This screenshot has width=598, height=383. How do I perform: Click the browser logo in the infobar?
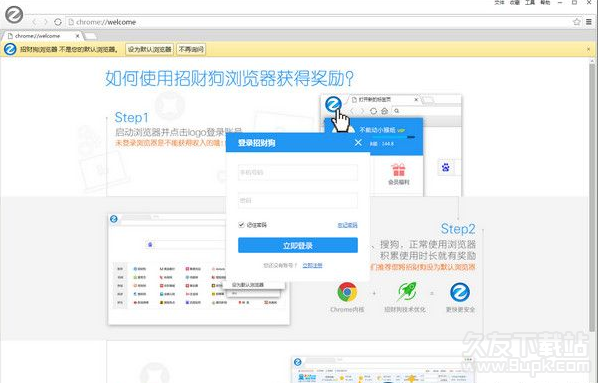(x=10, y=49)
